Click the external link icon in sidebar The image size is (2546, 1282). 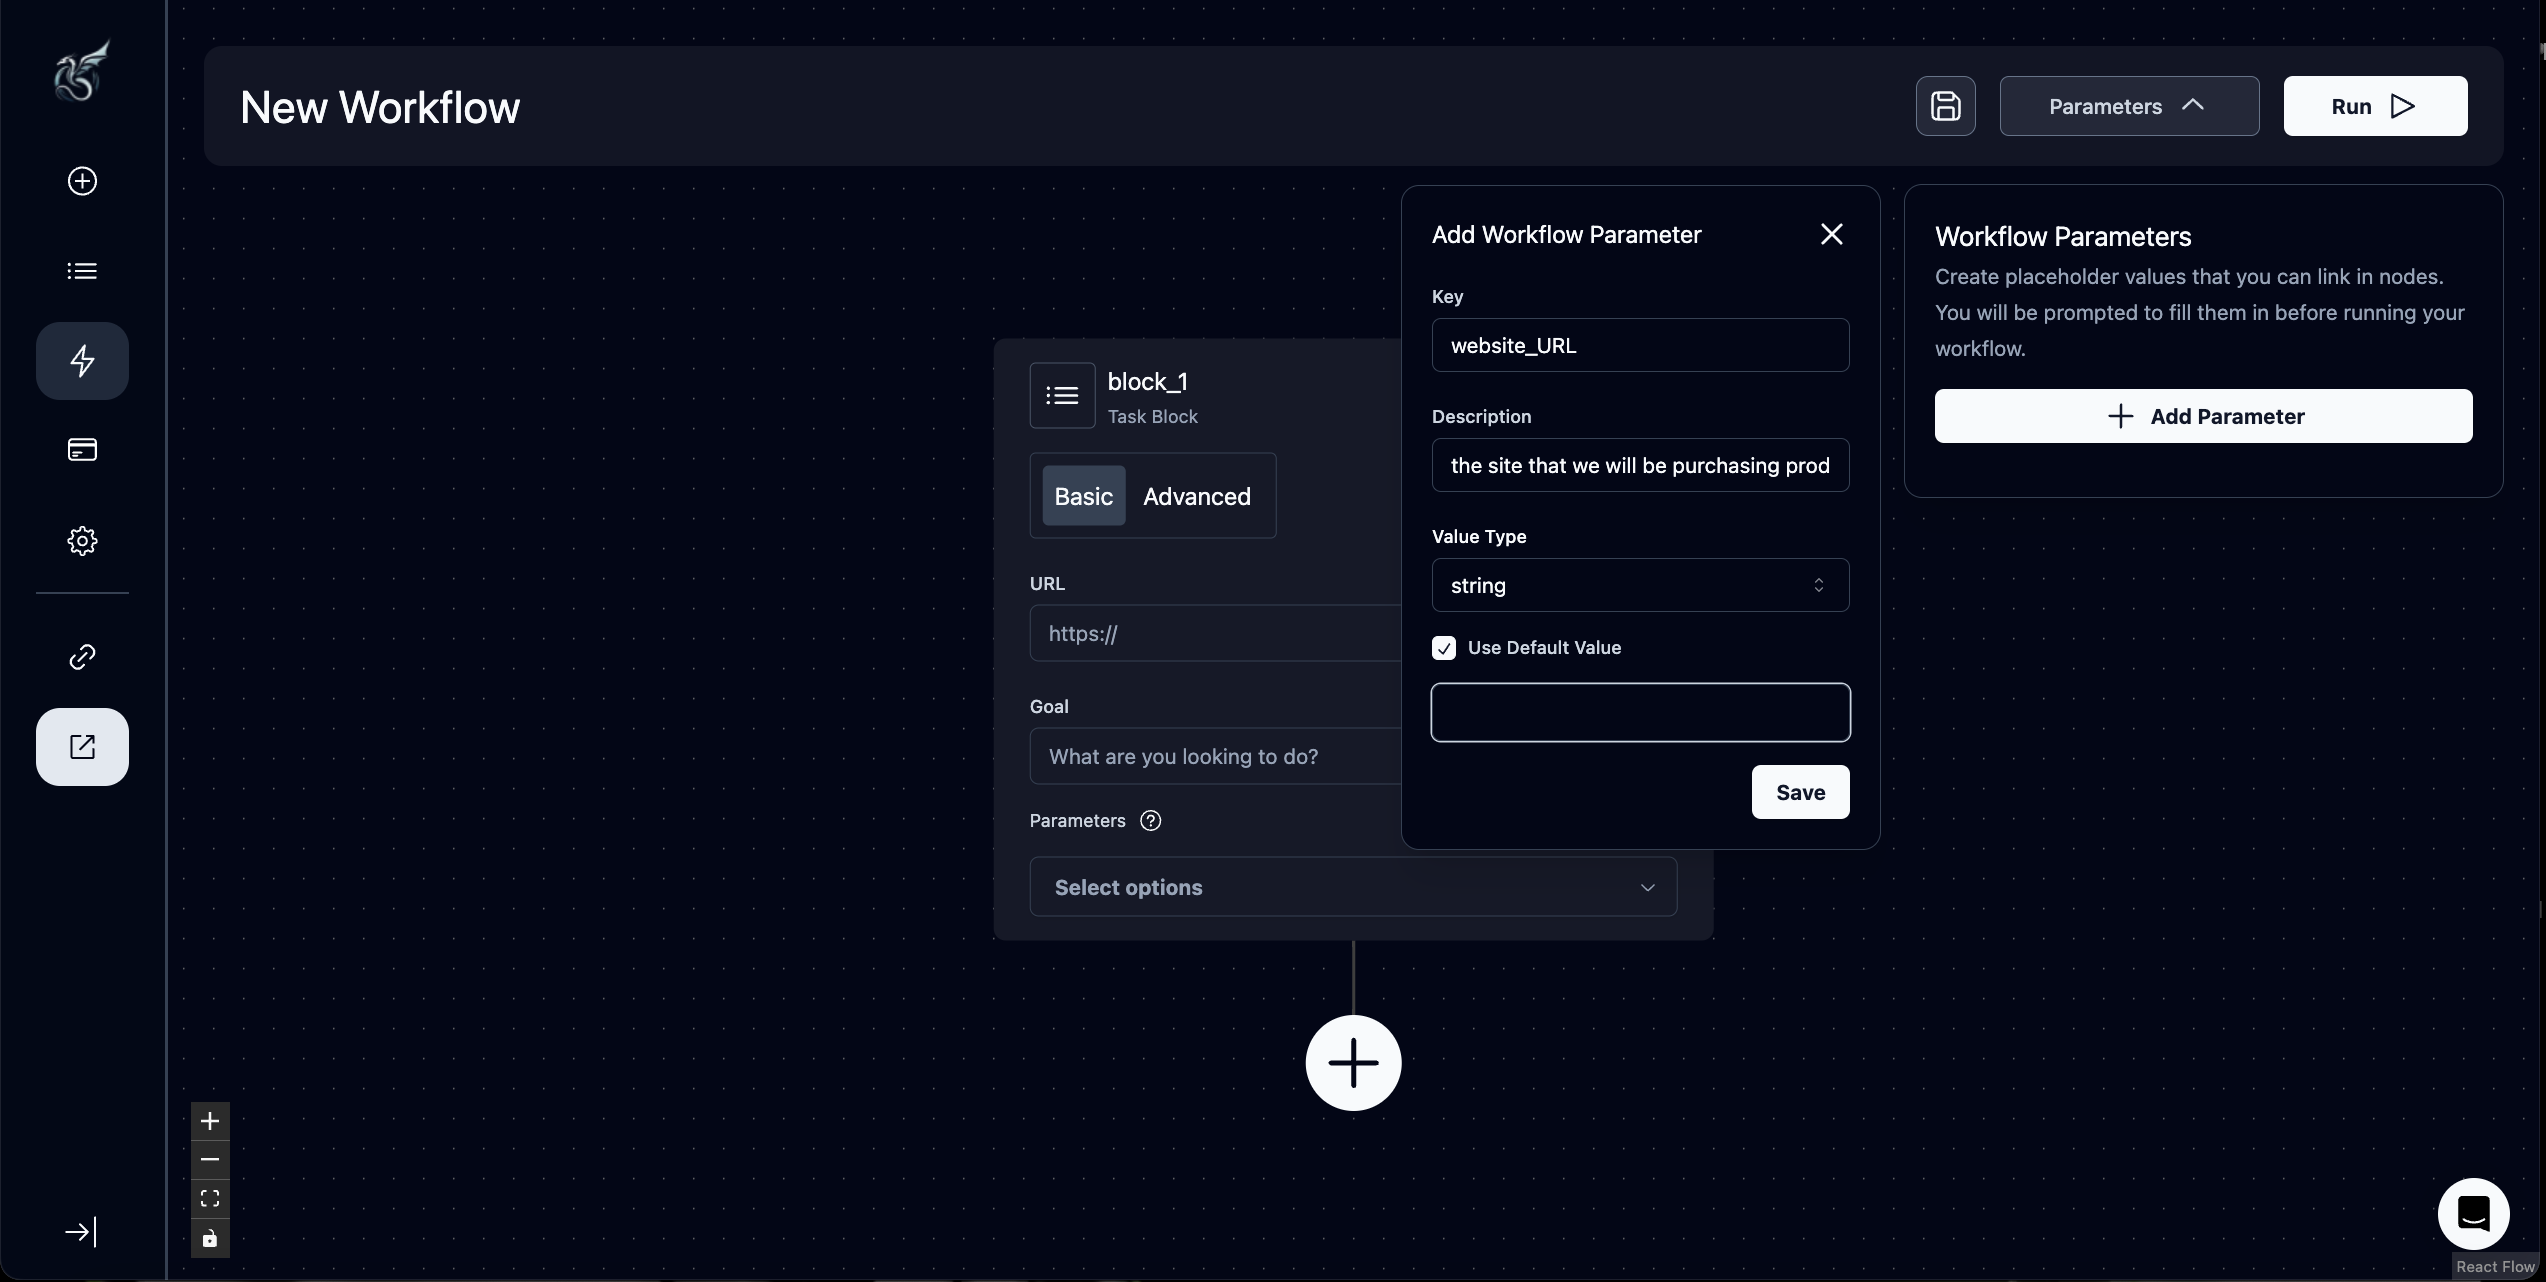pos(82,747)
